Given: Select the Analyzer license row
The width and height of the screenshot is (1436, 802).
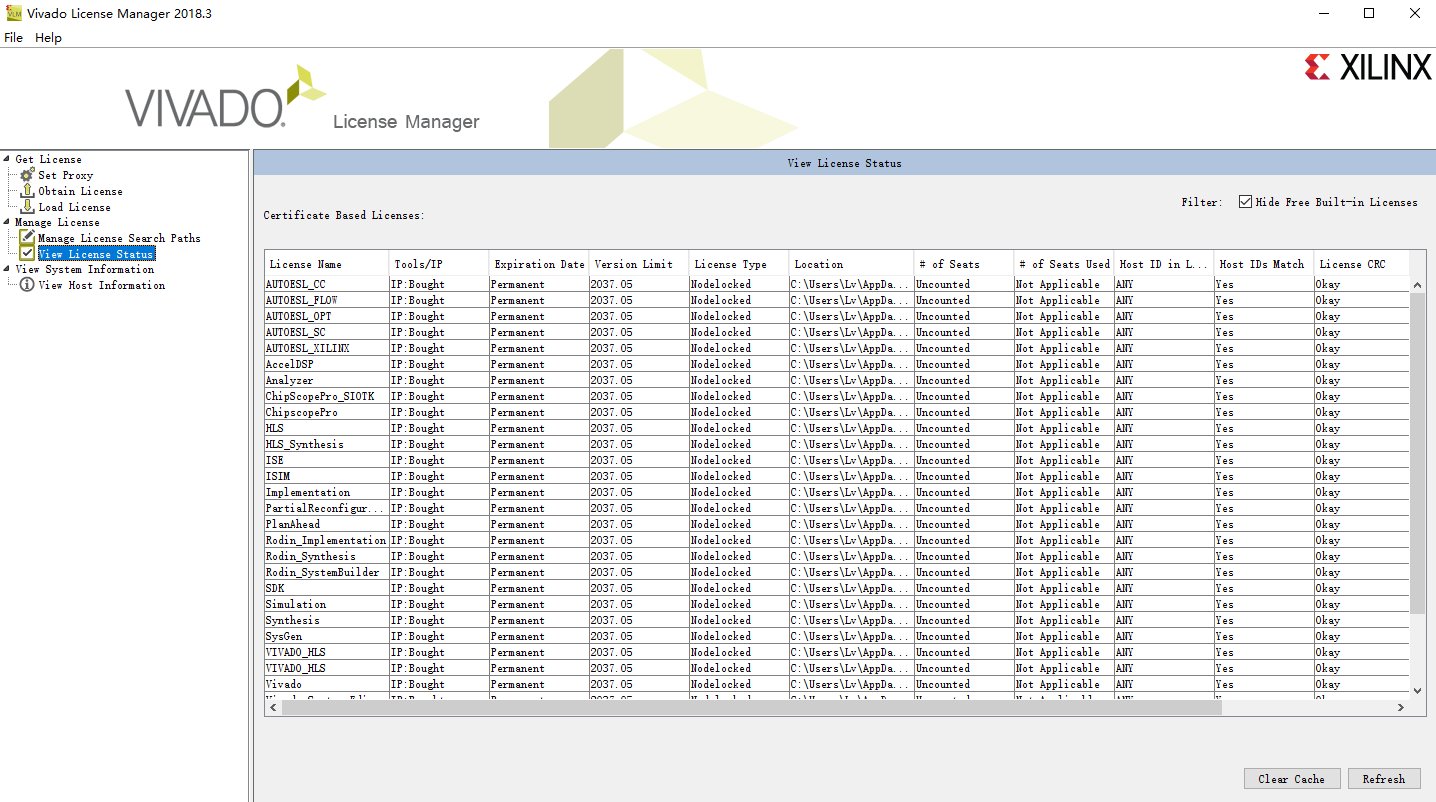Looking at the screenshot, I should point(837,380).
